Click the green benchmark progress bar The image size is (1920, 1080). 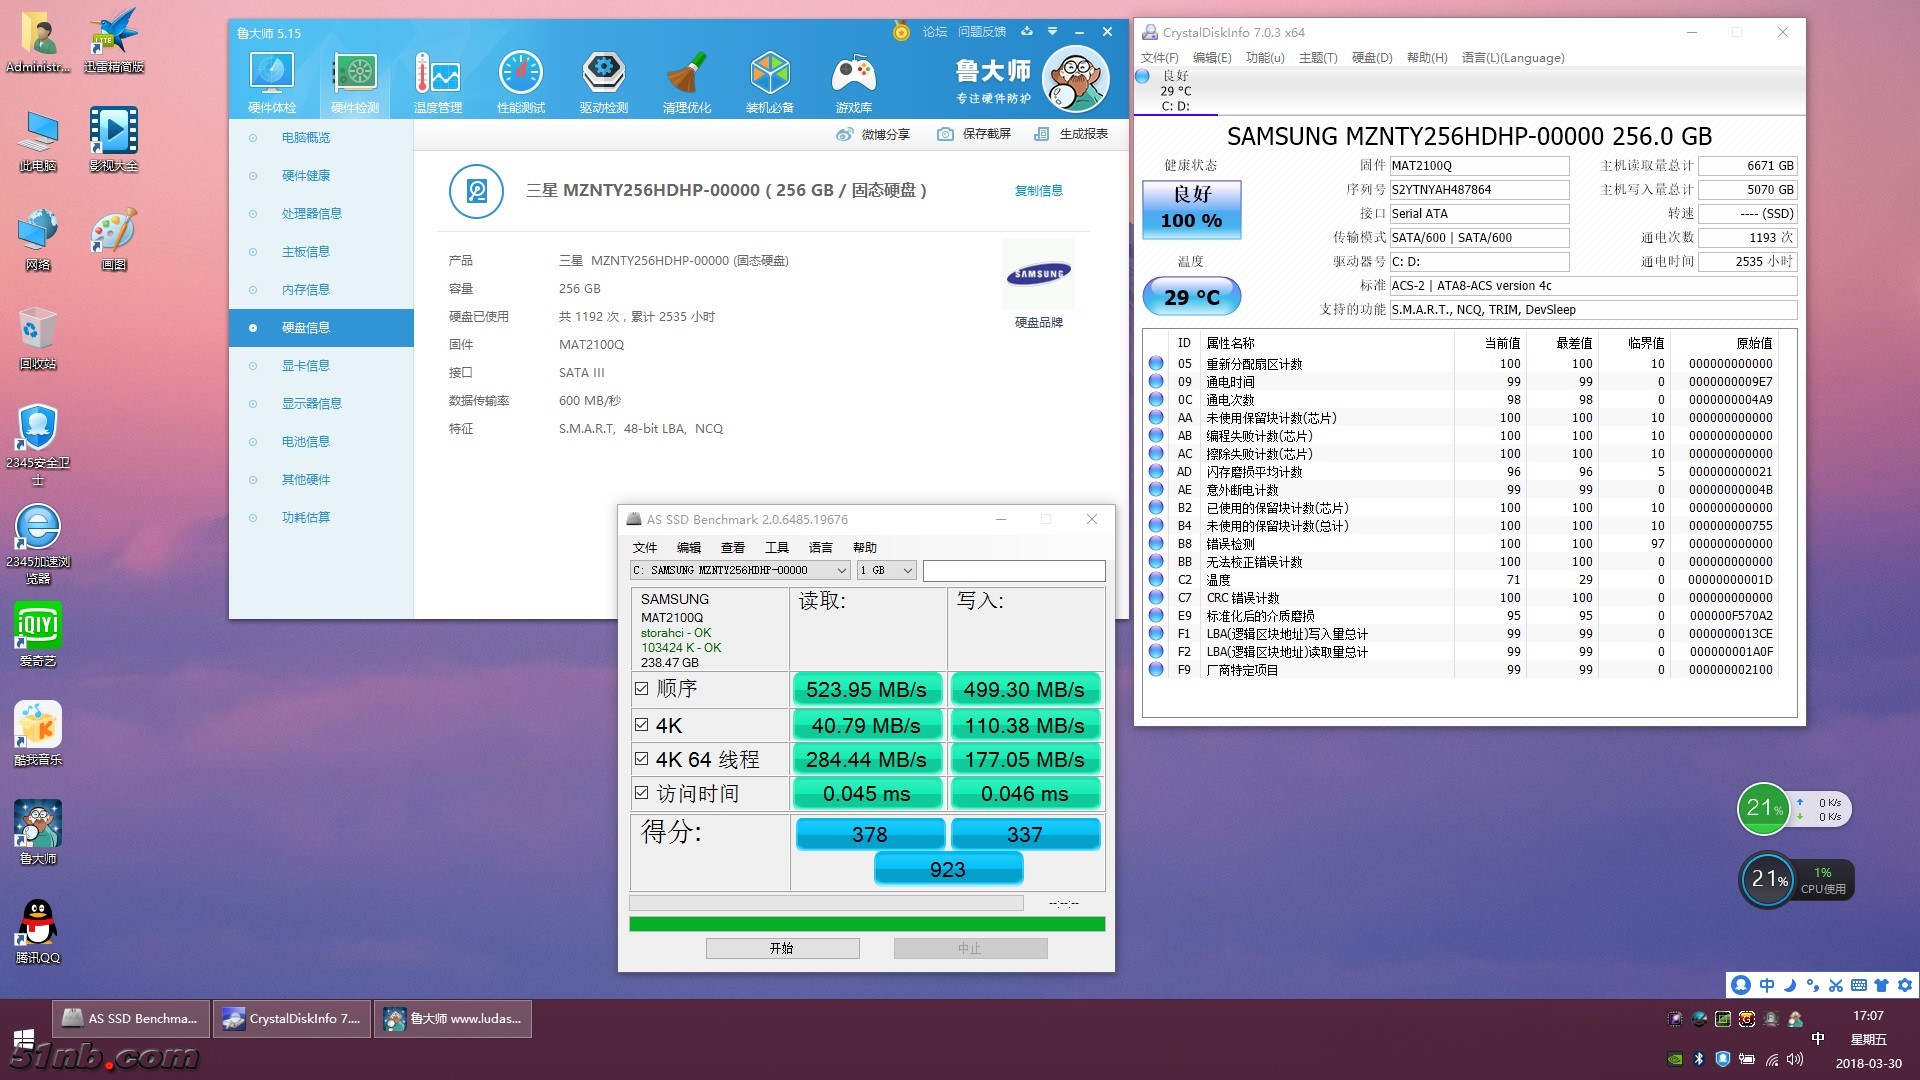pos(866,924)
